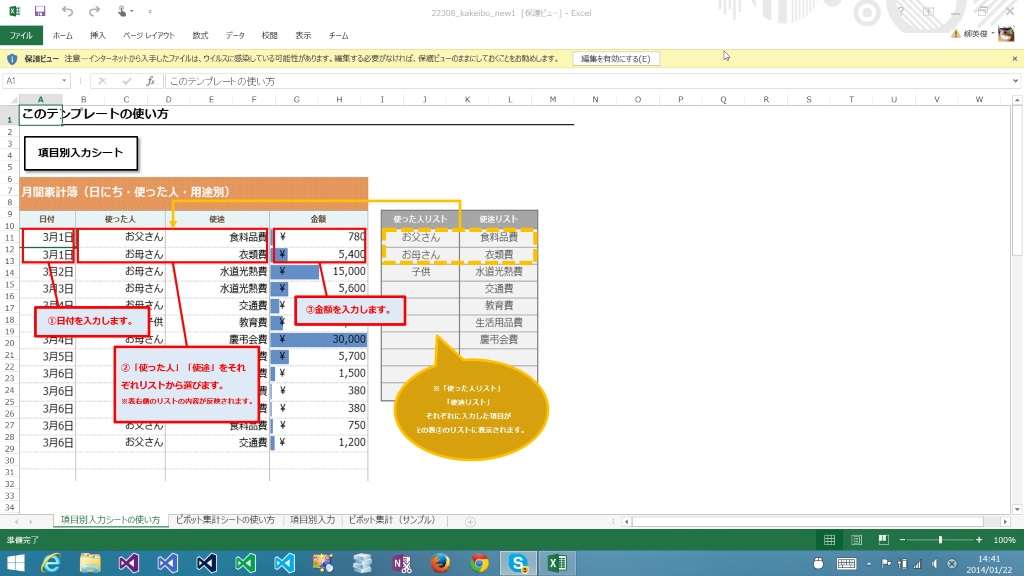Click the 水道光熱費 cell in 使途リスト
Viewport: 1024px width, 576px height.
pos(498,271)
